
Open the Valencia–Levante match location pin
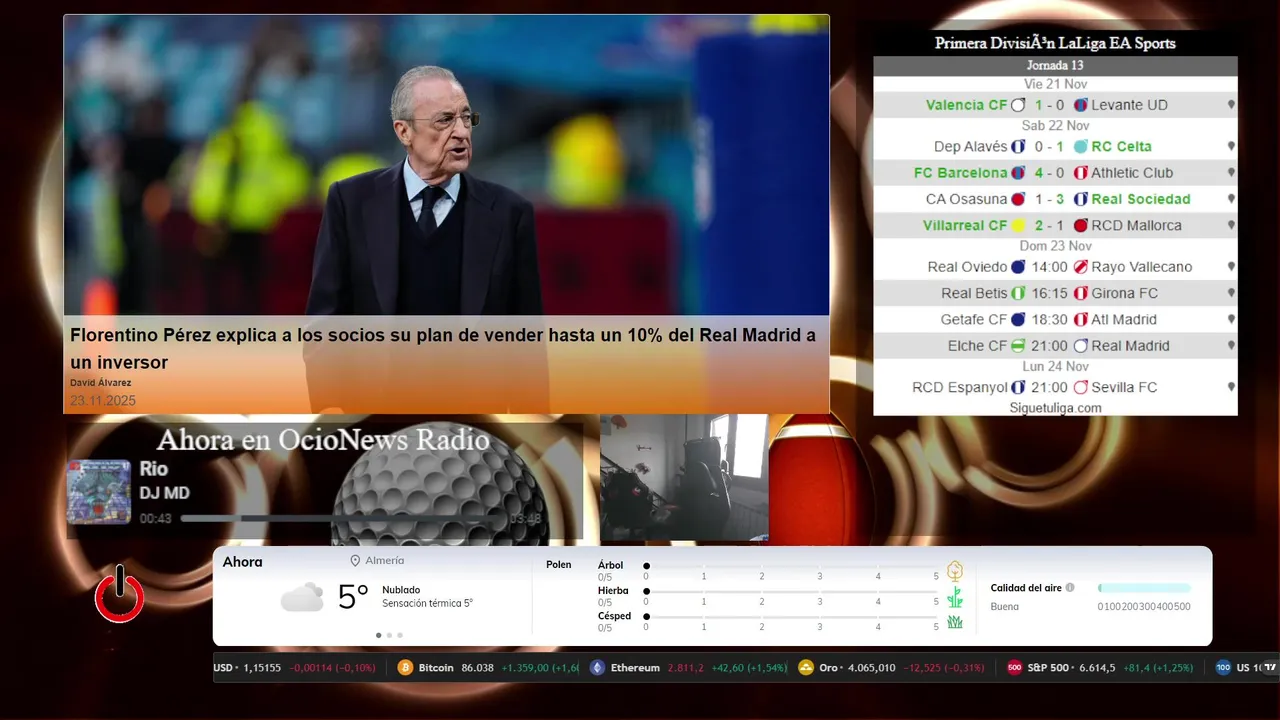point(1231,105)
